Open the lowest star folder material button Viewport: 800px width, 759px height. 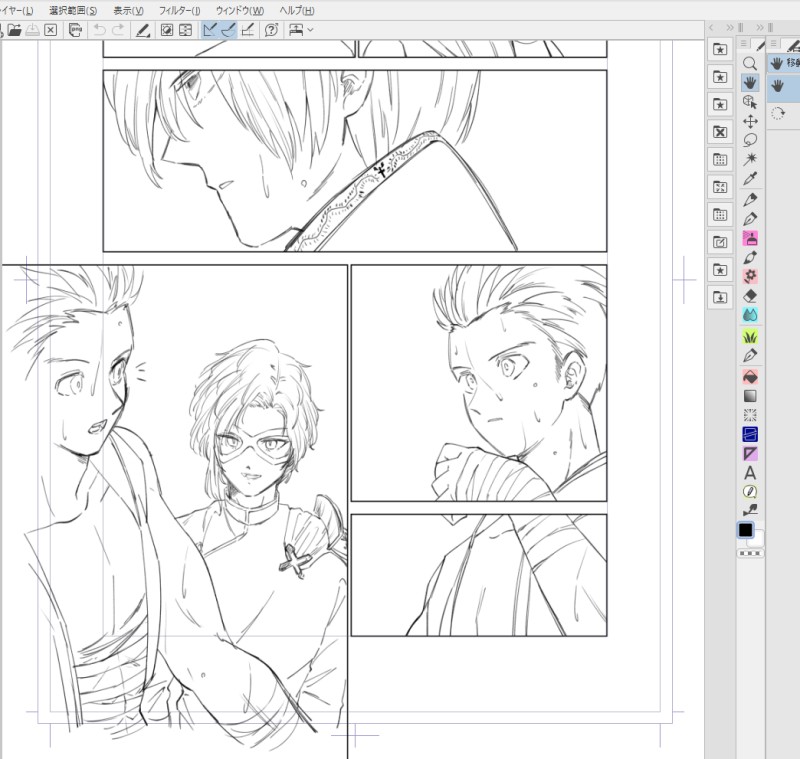point(720,270)
